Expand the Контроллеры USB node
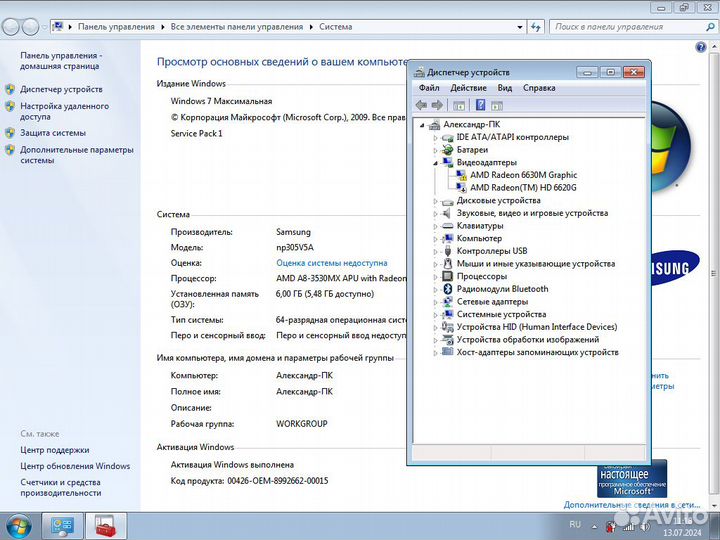This screenshot has width=720, height=540. tap(435, 252)
